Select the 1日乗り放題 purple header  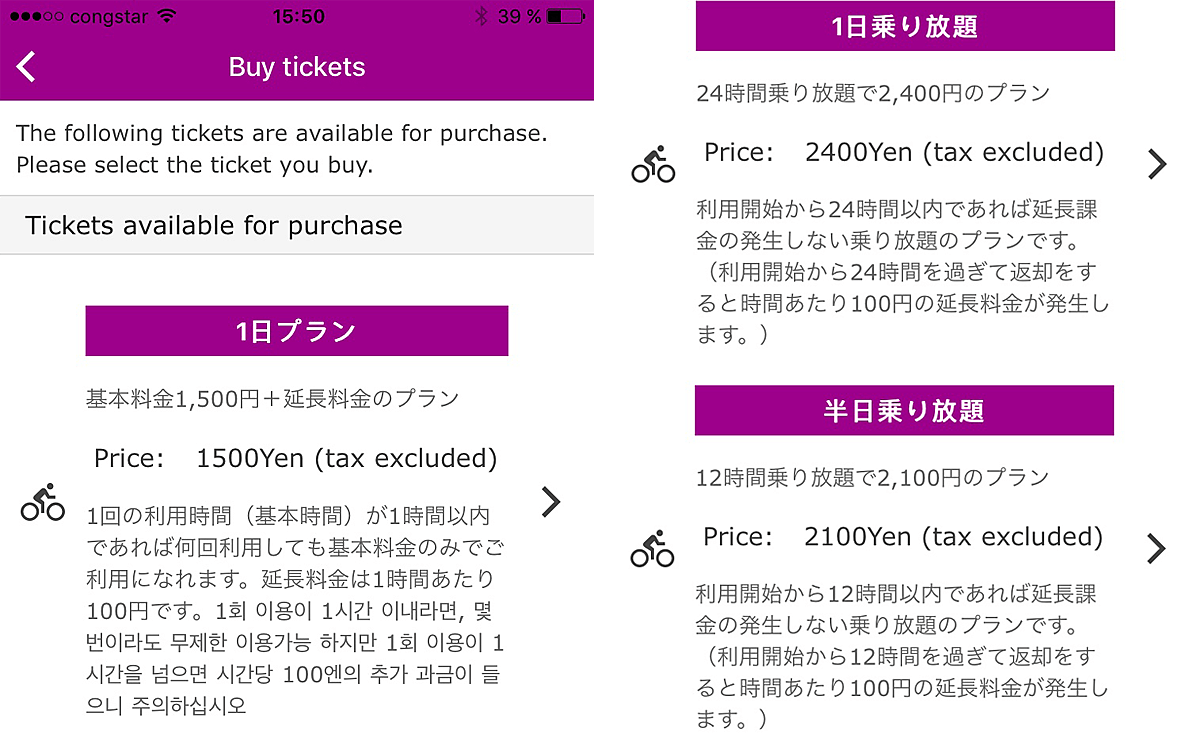[x=905, y=26]
